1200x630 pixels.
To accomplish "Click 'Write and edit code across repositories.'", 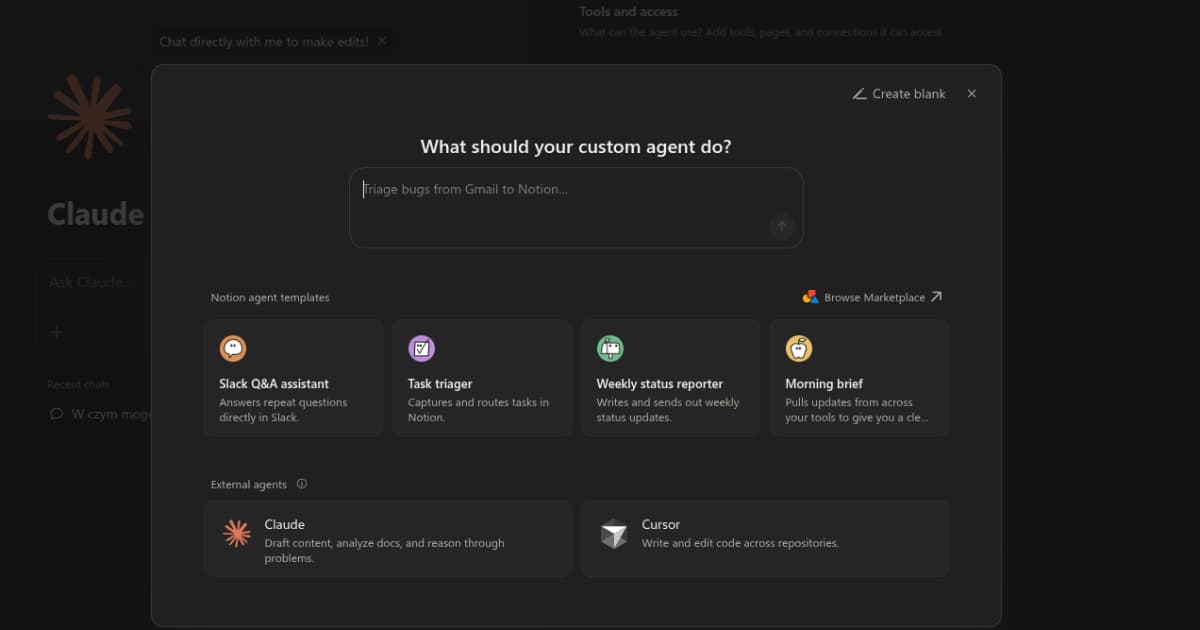I will pos(740,543).
